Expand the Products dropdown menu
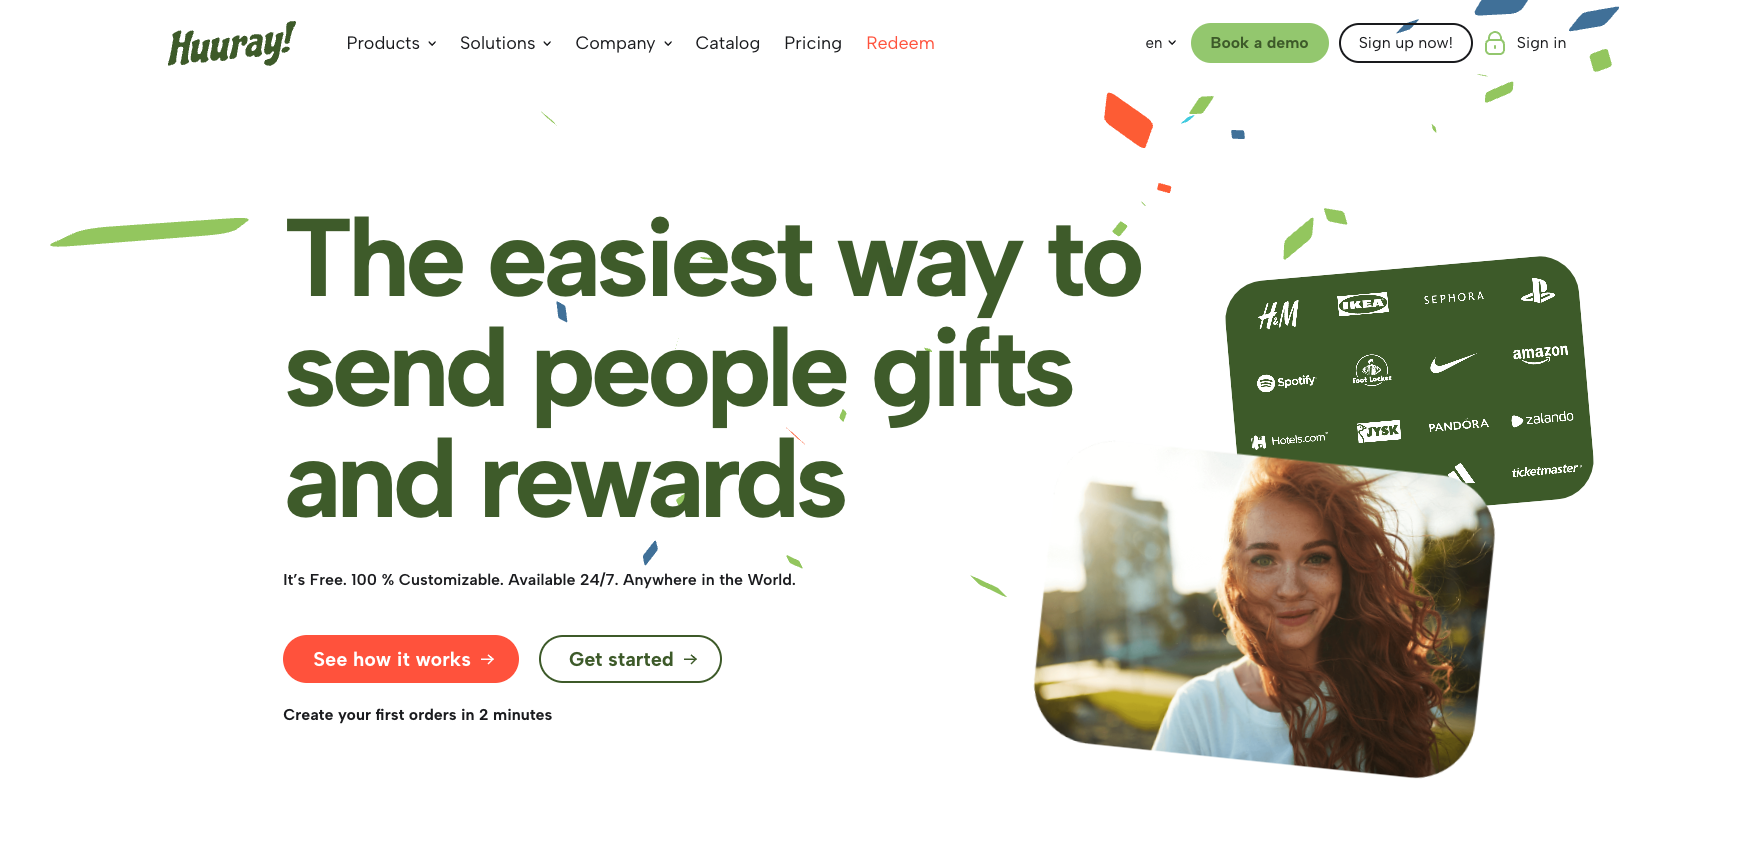1743x864 pixels. (x=391, y=43)
